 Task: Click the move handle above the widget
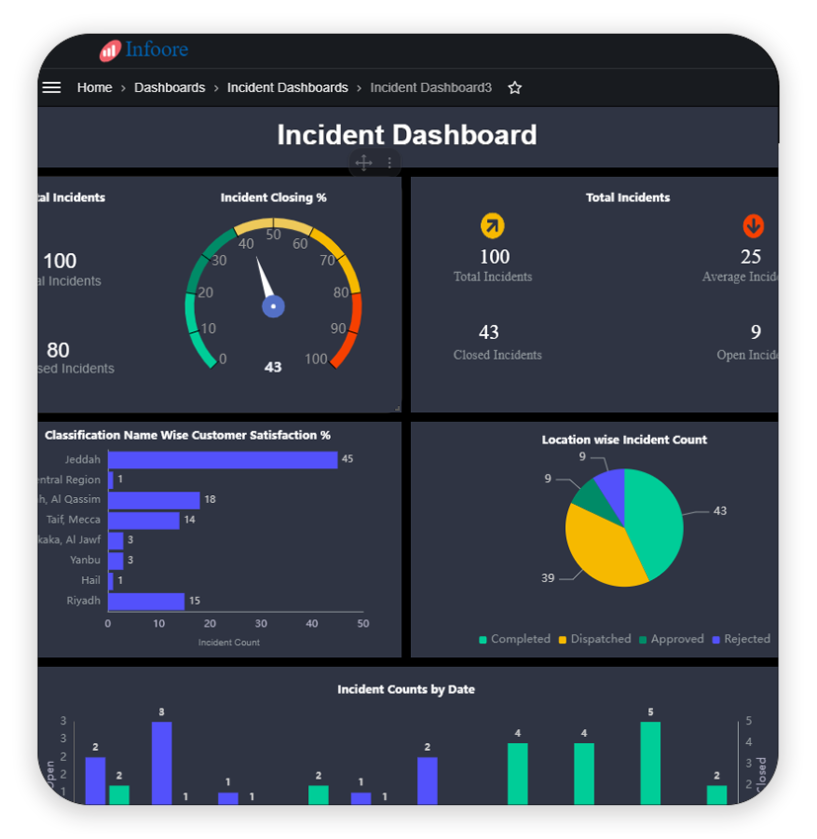(x=363, y=163)
